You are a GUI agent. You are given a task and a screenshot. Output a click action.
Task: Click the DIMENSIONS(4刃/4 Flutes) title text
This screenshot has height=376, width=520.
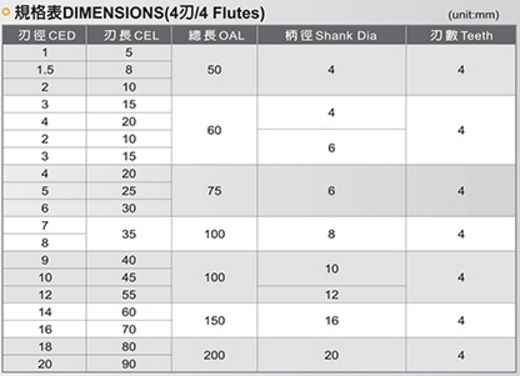pos(164,13)
